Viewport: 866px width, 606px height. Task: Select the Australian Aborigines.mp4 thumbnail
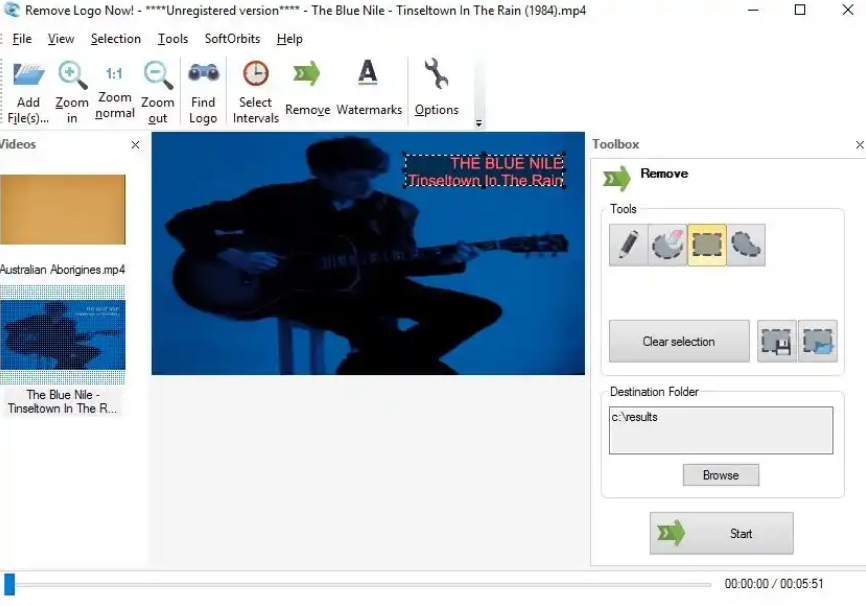63,210
